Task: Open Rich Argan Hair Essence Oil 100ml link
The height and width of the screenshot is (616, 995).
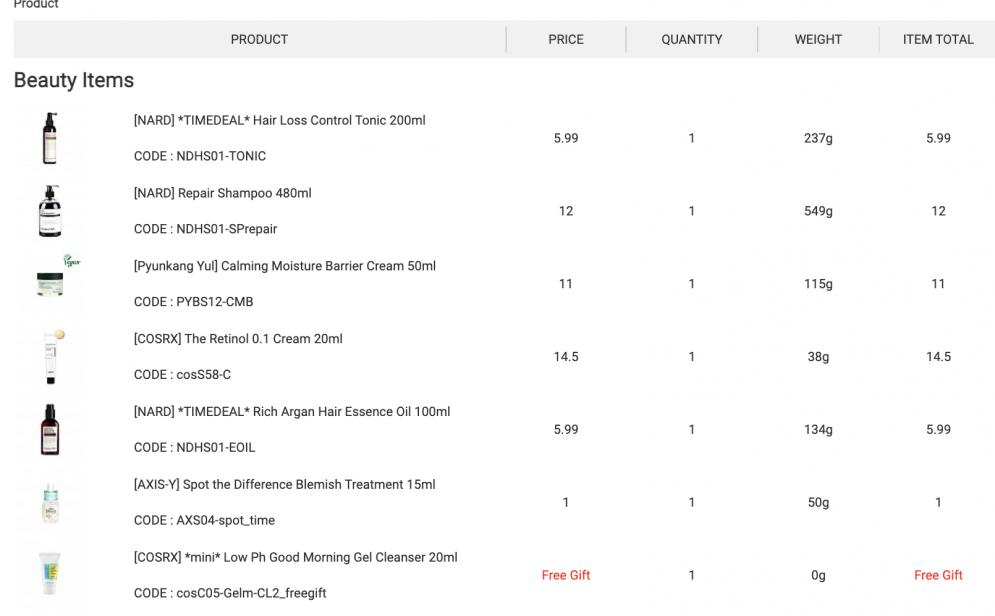Action: tap(291, 412)
